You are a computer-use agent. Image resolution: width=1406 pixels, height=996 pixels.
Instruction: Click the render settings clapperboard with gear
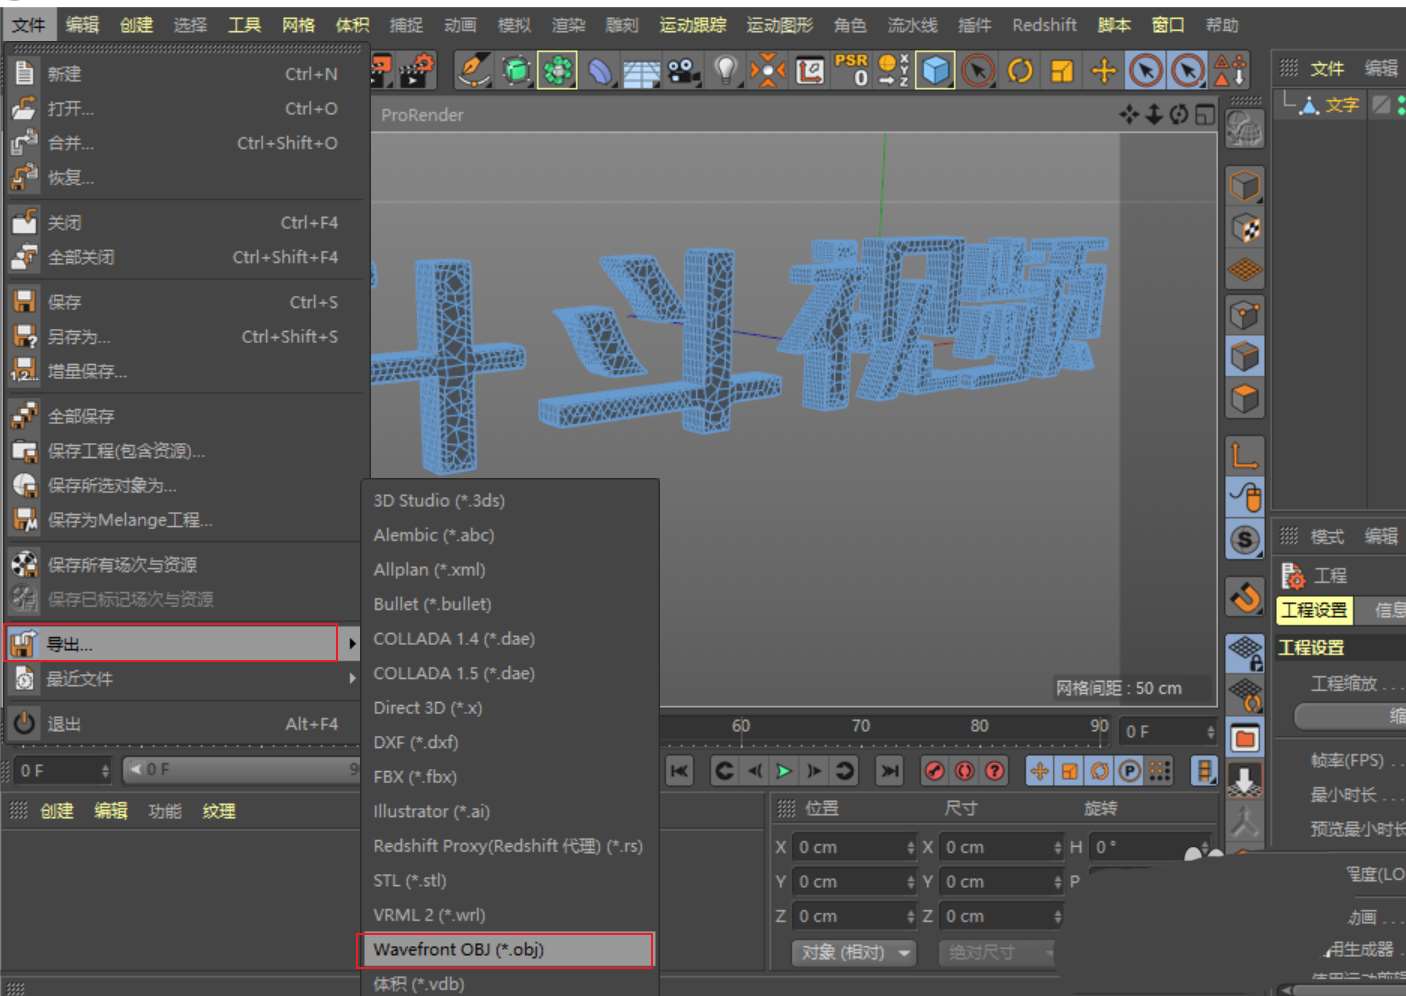point(417,70)
